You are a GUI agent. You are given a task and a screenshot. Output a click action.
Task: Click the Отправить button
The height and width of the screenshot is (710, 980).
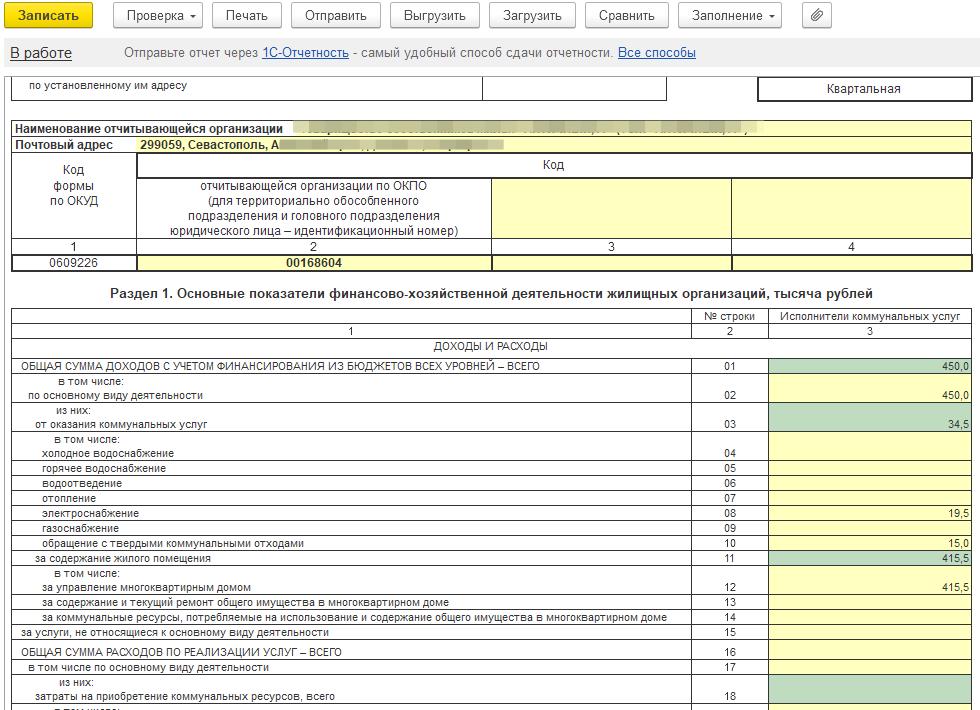tap(336, 16)
